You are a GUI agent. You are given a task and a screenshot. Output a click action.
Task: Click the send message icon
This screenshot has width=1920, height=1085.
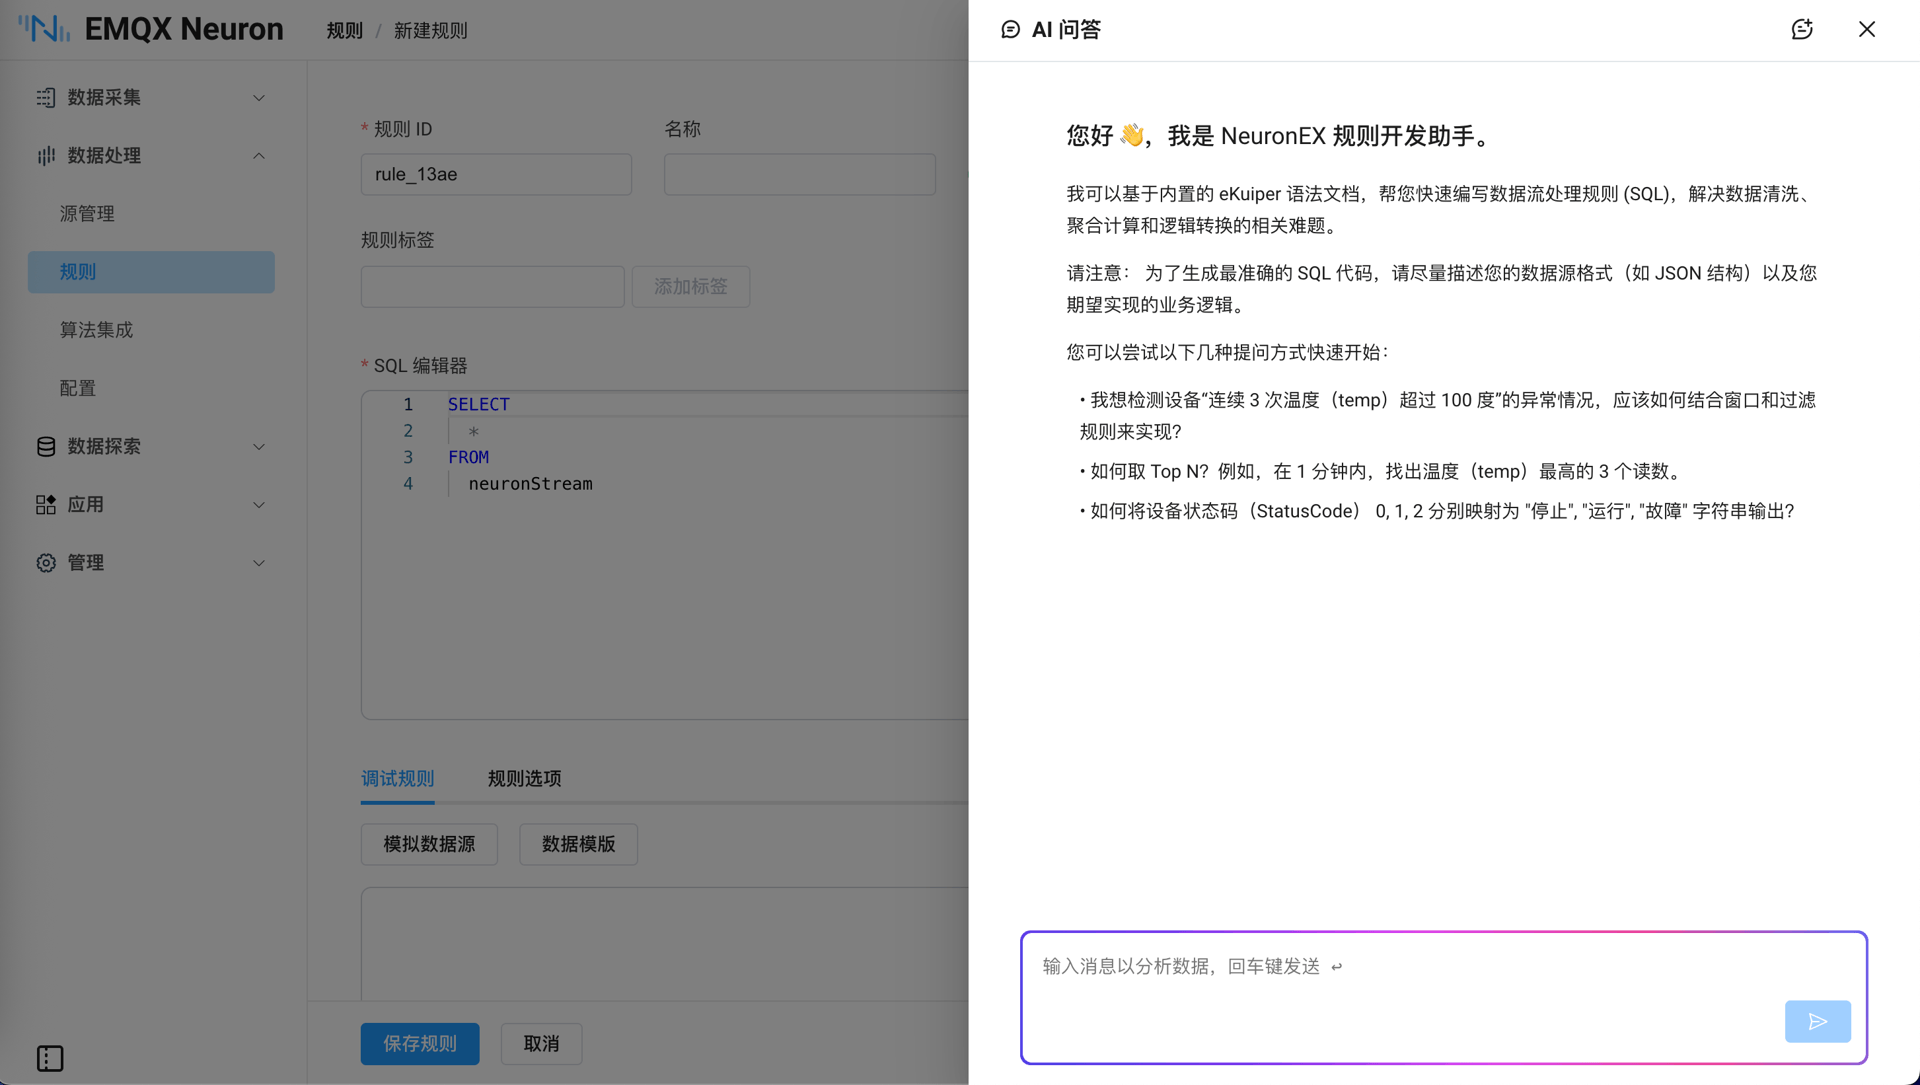pos(1817,1021)
